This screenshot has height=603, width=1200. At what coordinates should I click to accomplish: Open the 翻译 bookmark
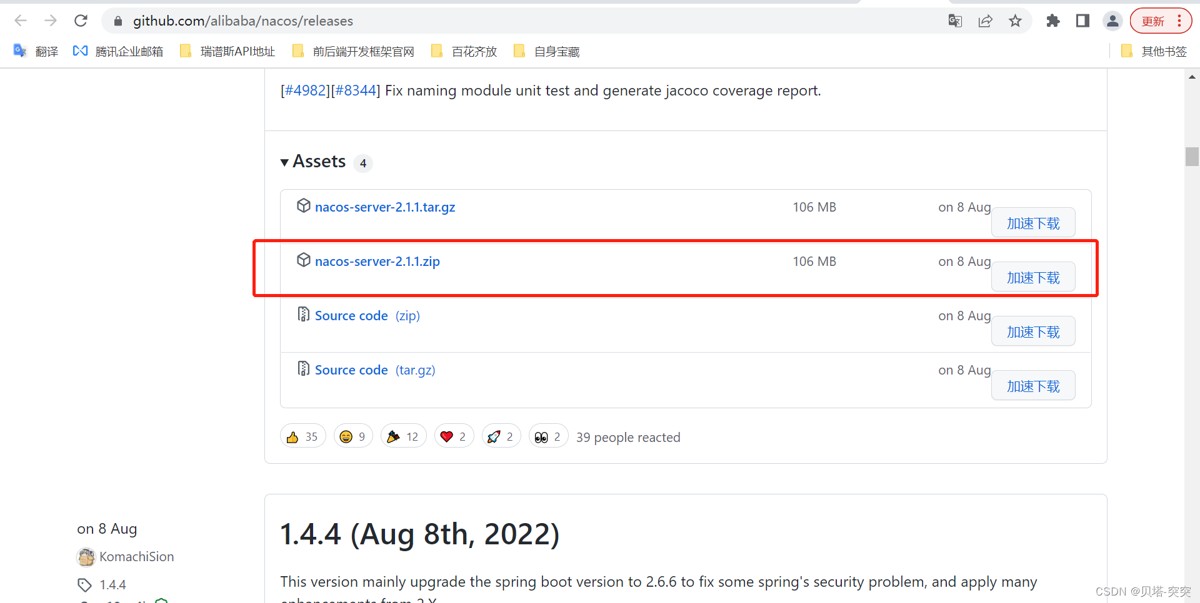click(35, 51)
